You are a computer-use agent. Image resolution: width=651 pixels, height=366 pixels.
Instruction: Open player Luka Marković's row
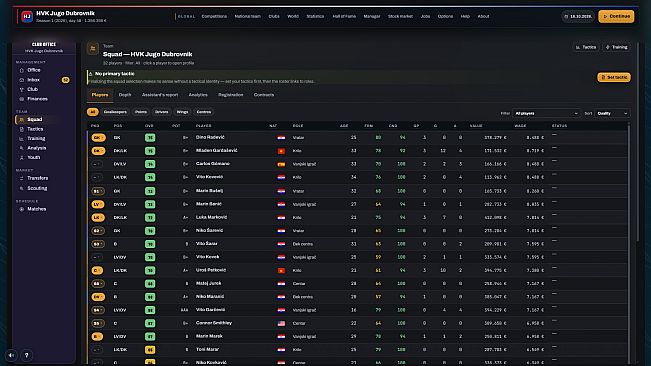coord(358,217)
